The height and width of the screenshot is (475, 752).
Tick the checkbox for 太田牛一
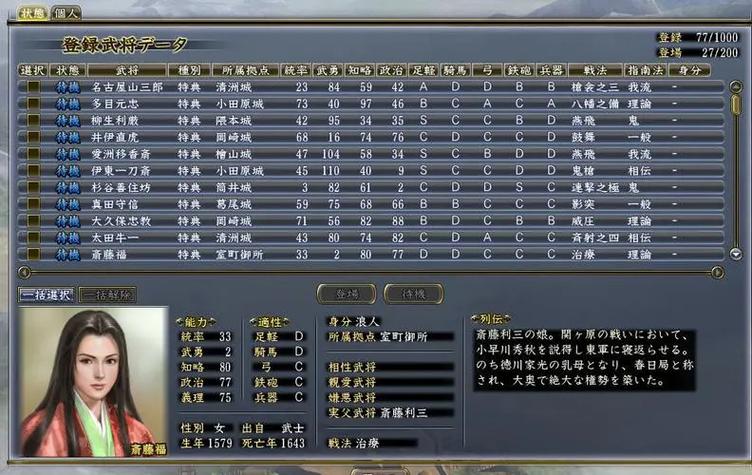[33, 238]
